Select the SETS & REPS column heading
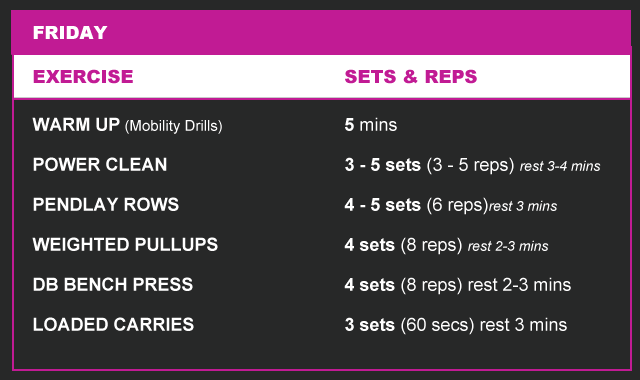640x380 pixels. click(411, 77)
